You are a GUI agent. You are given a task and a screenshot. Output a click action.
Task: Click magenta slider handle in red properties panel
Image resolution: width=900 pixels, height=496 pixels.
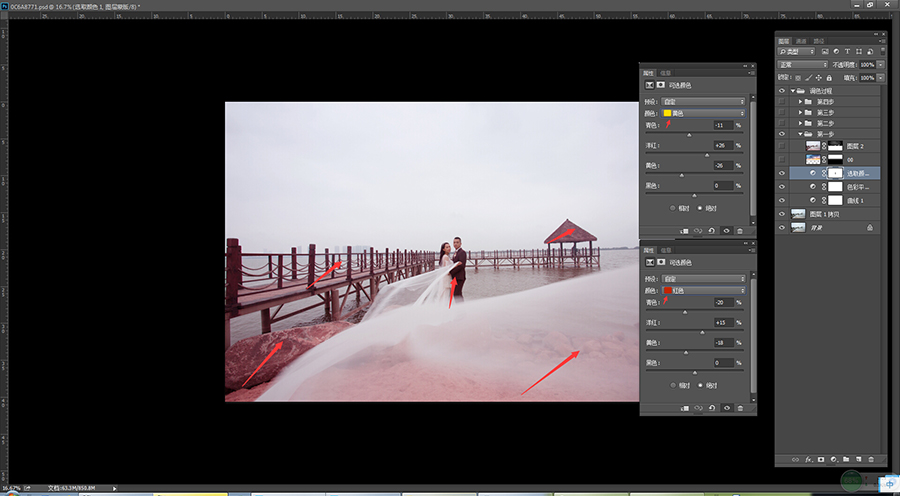click(x=703, y=332)
